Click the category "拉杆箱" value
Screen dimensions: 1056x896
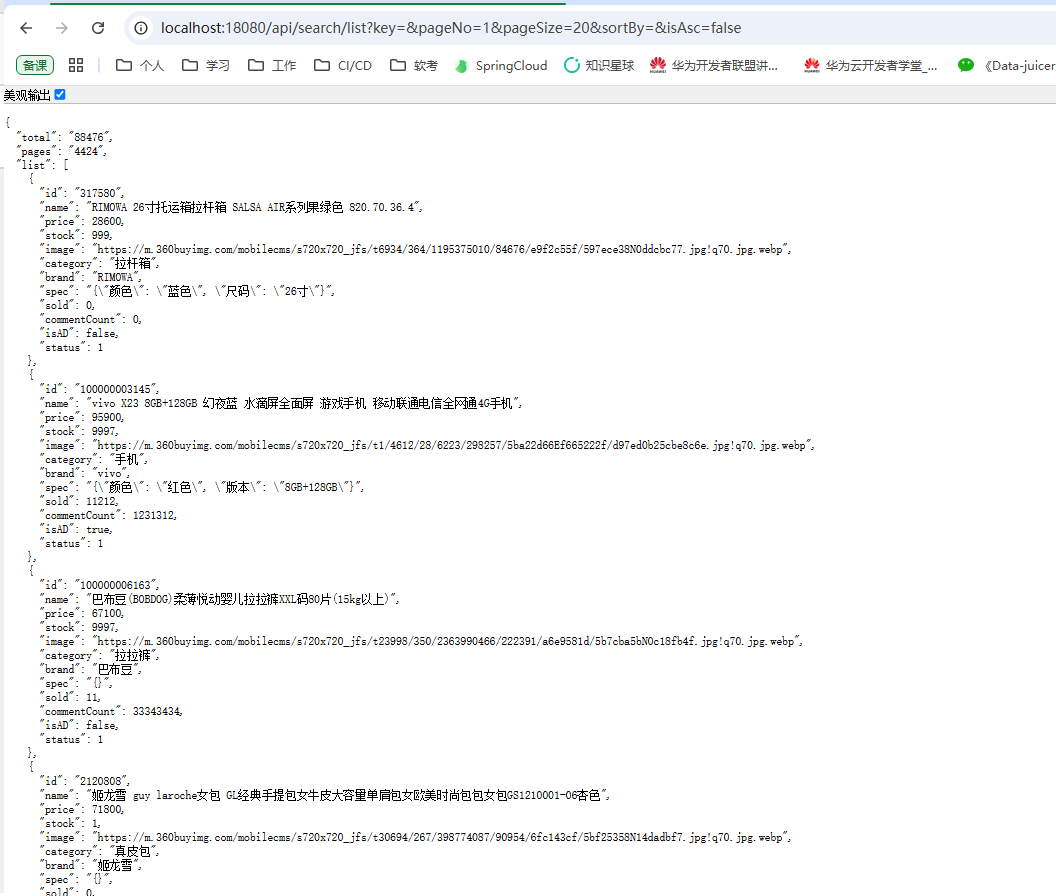pyautogui.click(x=135, y=263)
